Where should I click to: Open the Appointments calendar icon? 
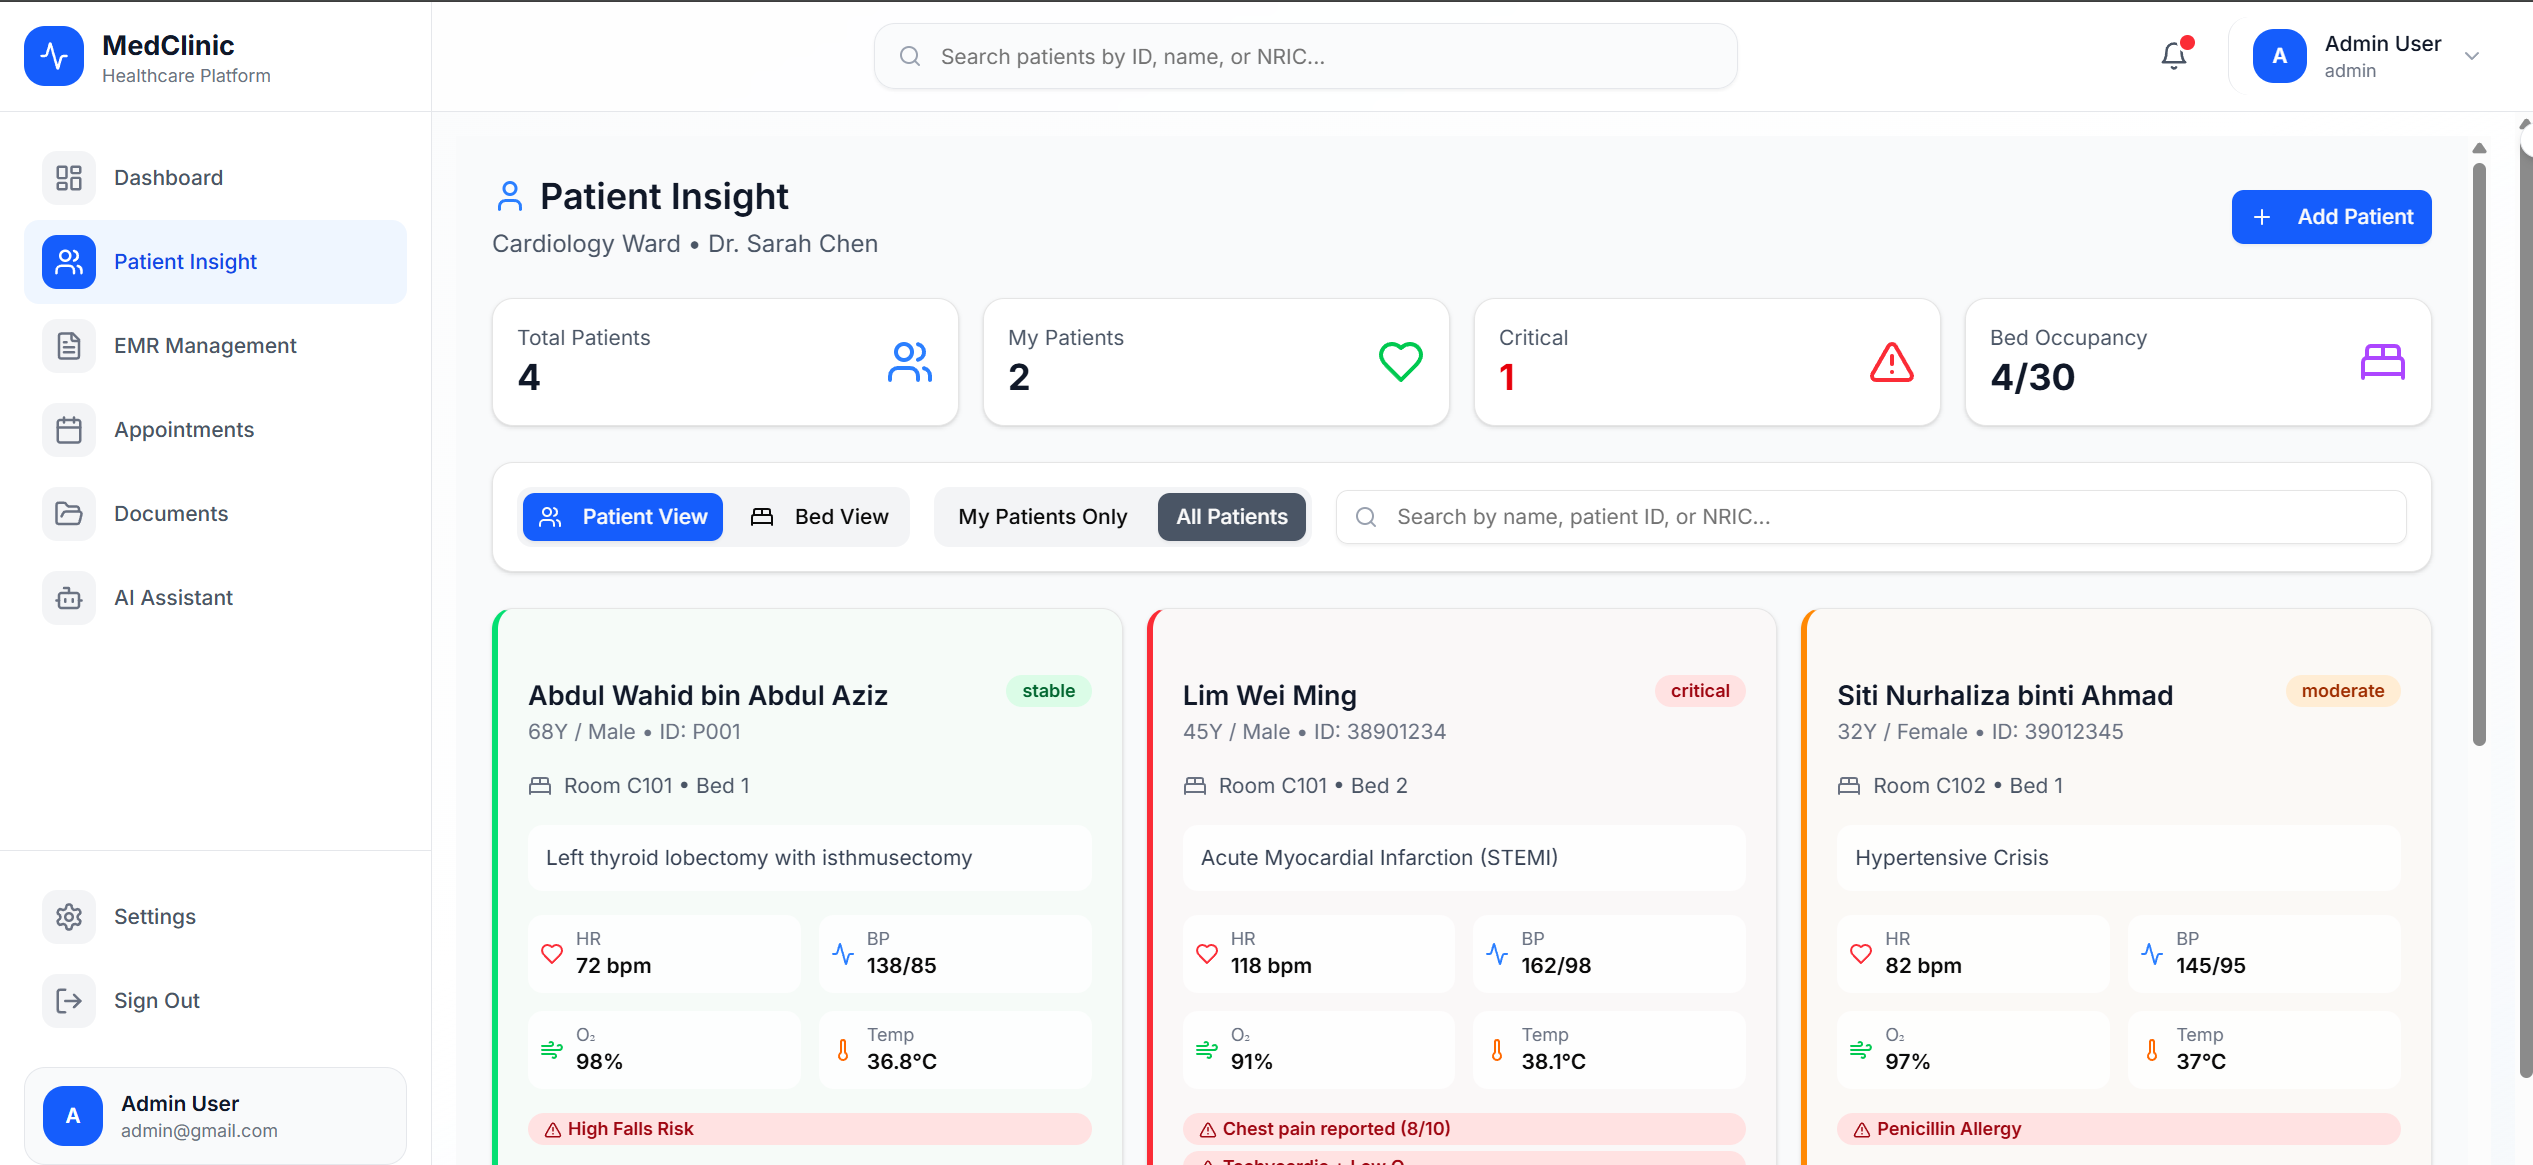coord(69,430)
